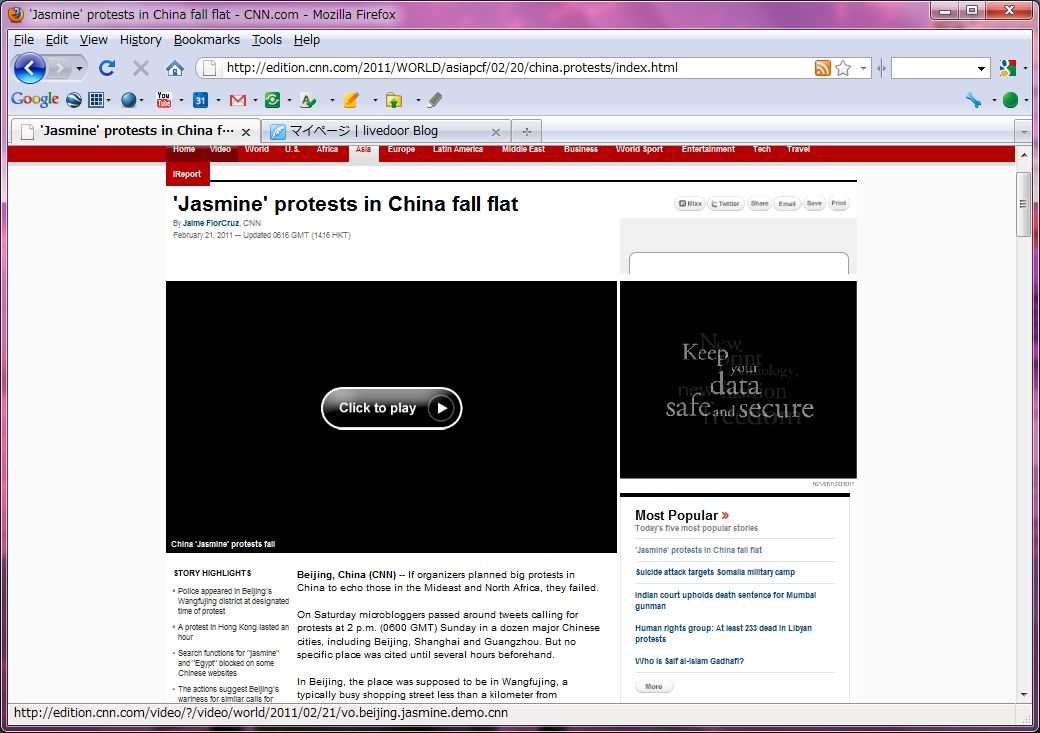This screenshot has height=733, width=1040.
Task: Open the blue grid icon's dropdown arrow
Action: tap(109, 101)
